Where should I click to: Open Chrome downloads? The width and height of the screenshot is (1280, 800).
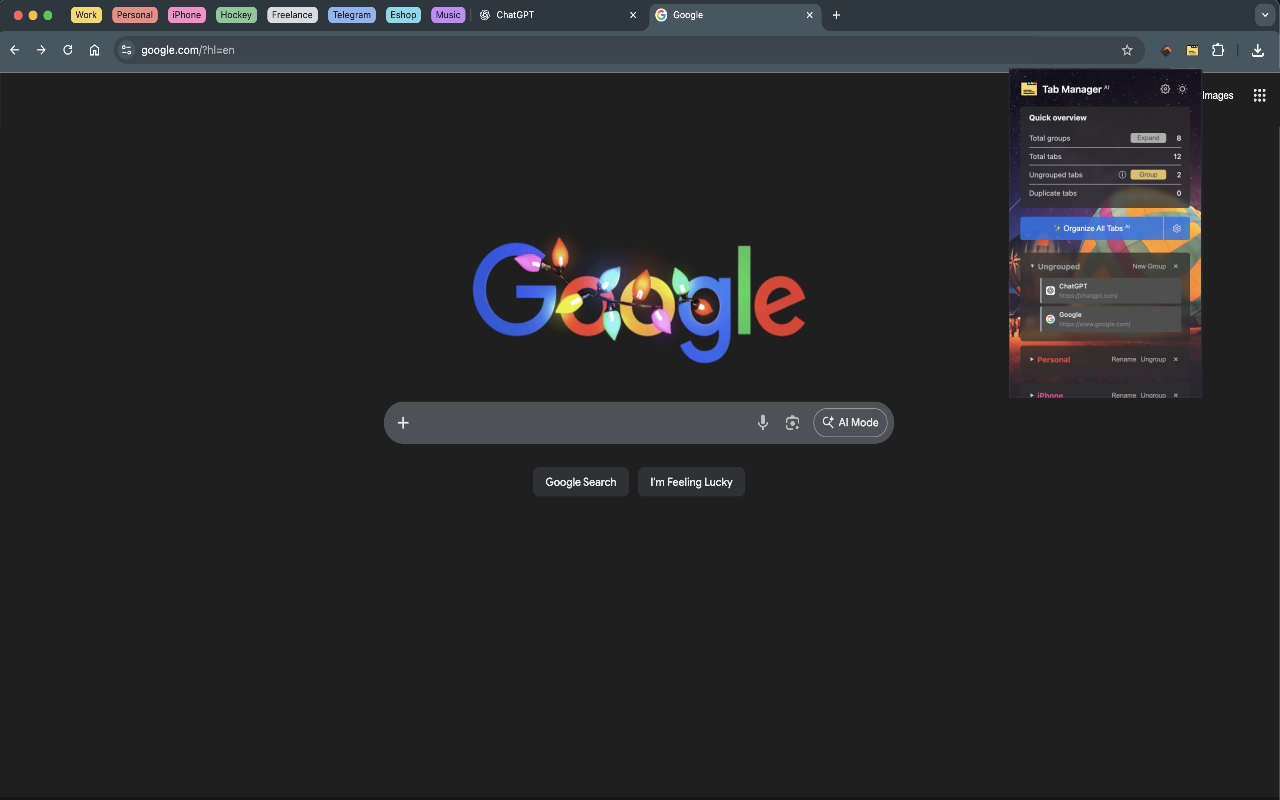point(1258,50)
